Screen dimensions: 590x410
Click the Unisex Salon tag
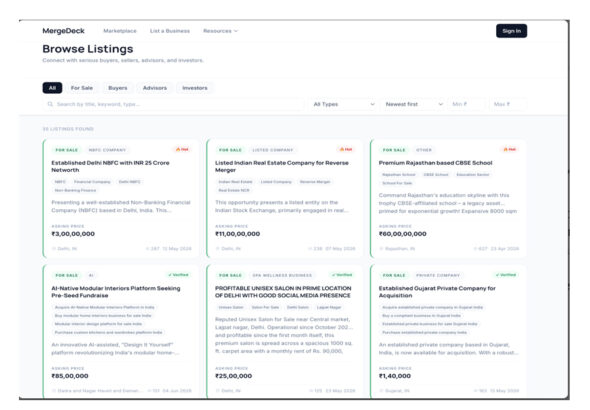coord(231,307)
